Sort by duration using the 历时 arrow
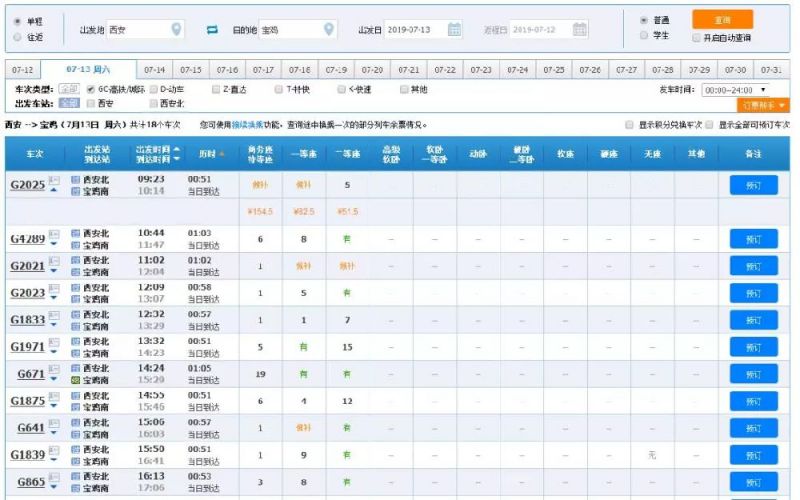800x500 pixels. pyautogui.click(x=222, y=154)
